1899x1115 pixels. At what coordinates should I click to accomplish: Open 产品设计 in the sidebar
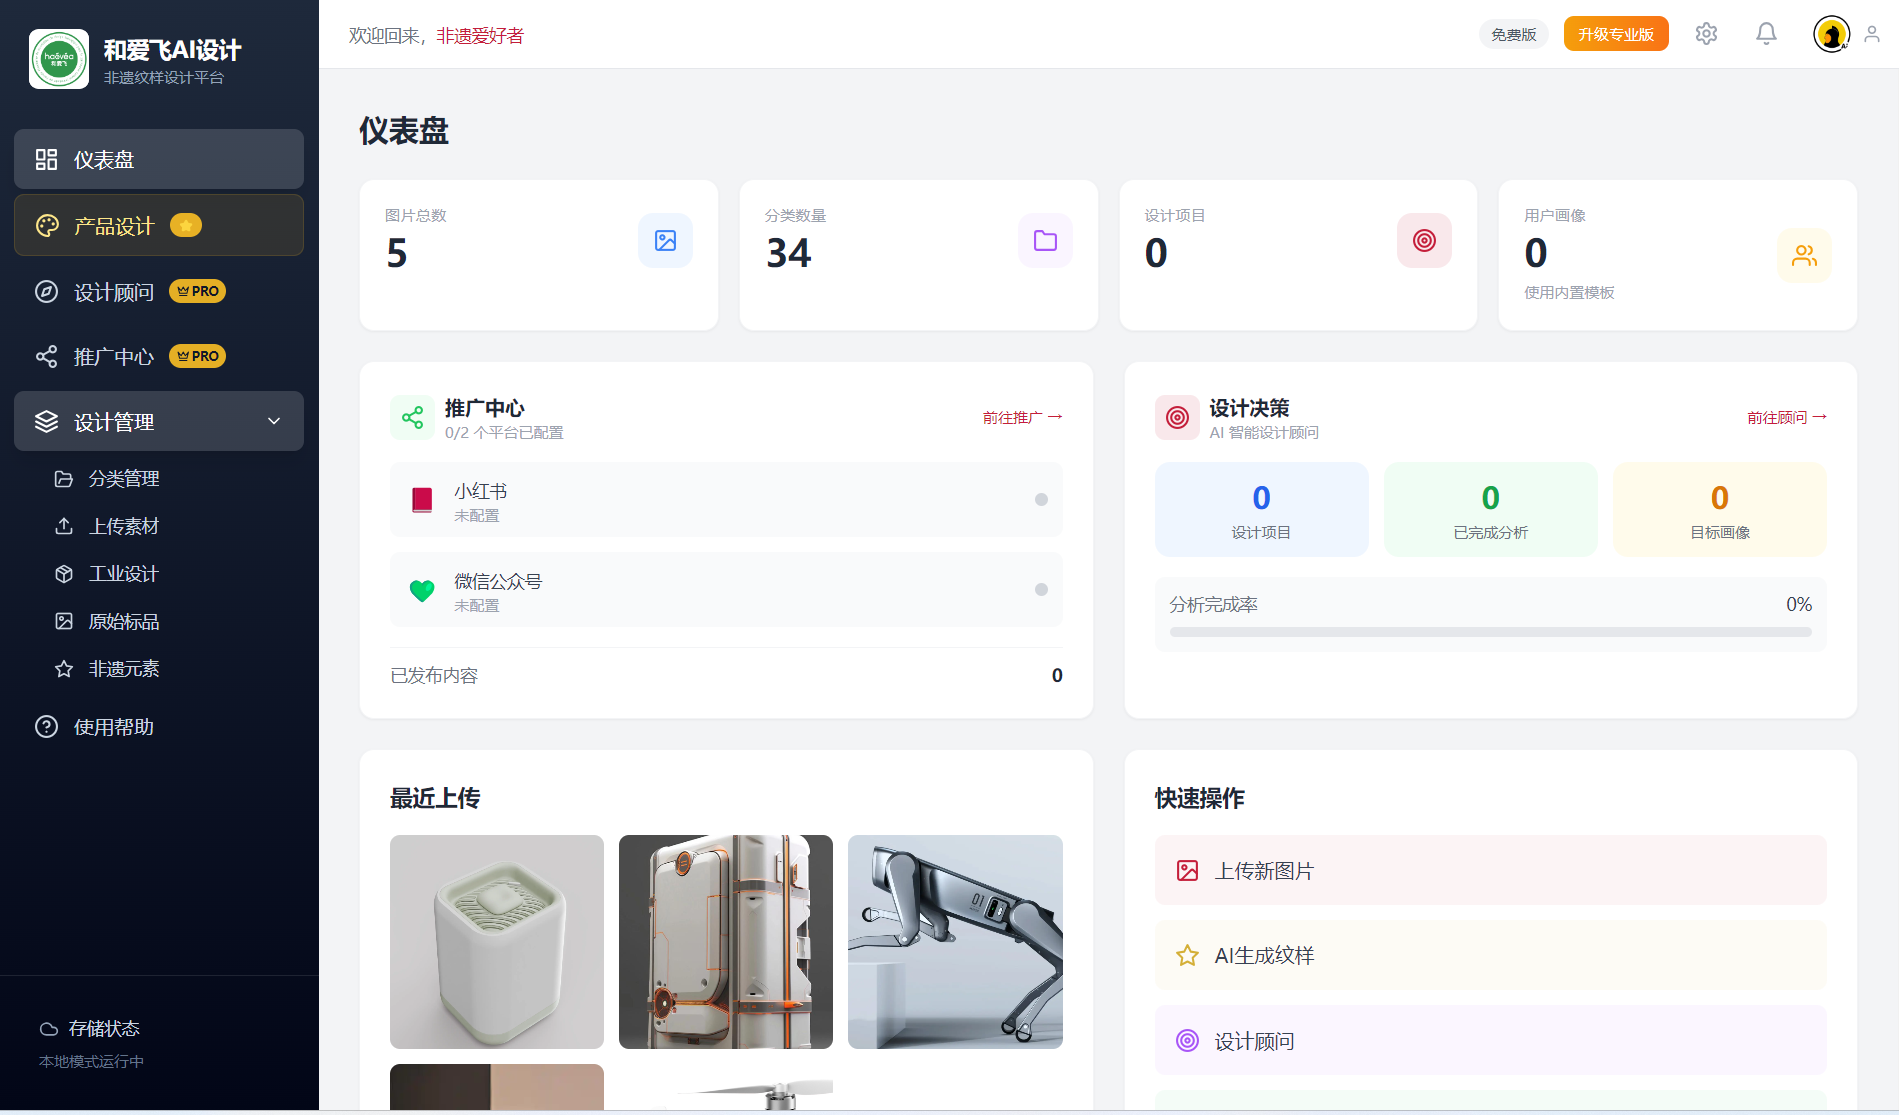159,225
